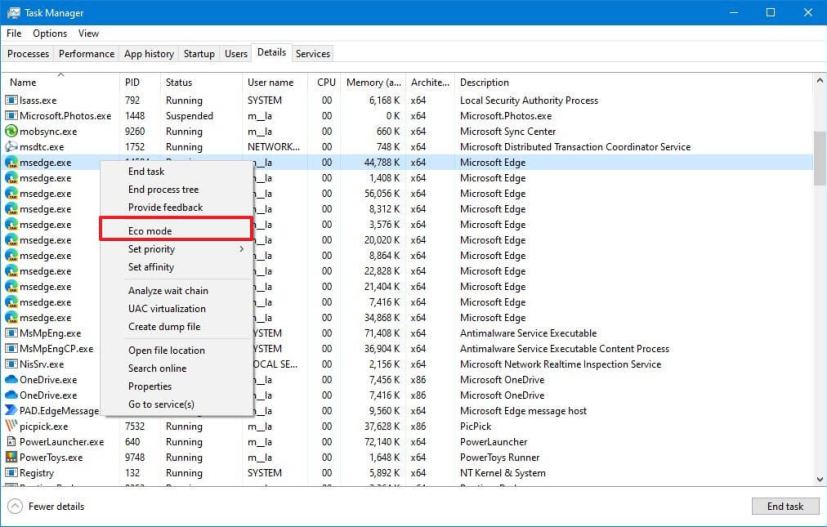Screen dimensions: 827x527
Task: Open the View menu
Action: pyautogui.click(x=89, y=33)
